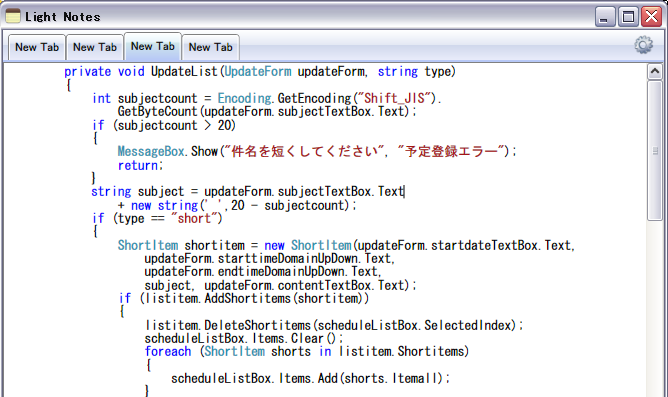Screen dimensions: 668x397
Task: Switch to the fourth New Tab
Action: pyautogui.click(x=211, y=47)
